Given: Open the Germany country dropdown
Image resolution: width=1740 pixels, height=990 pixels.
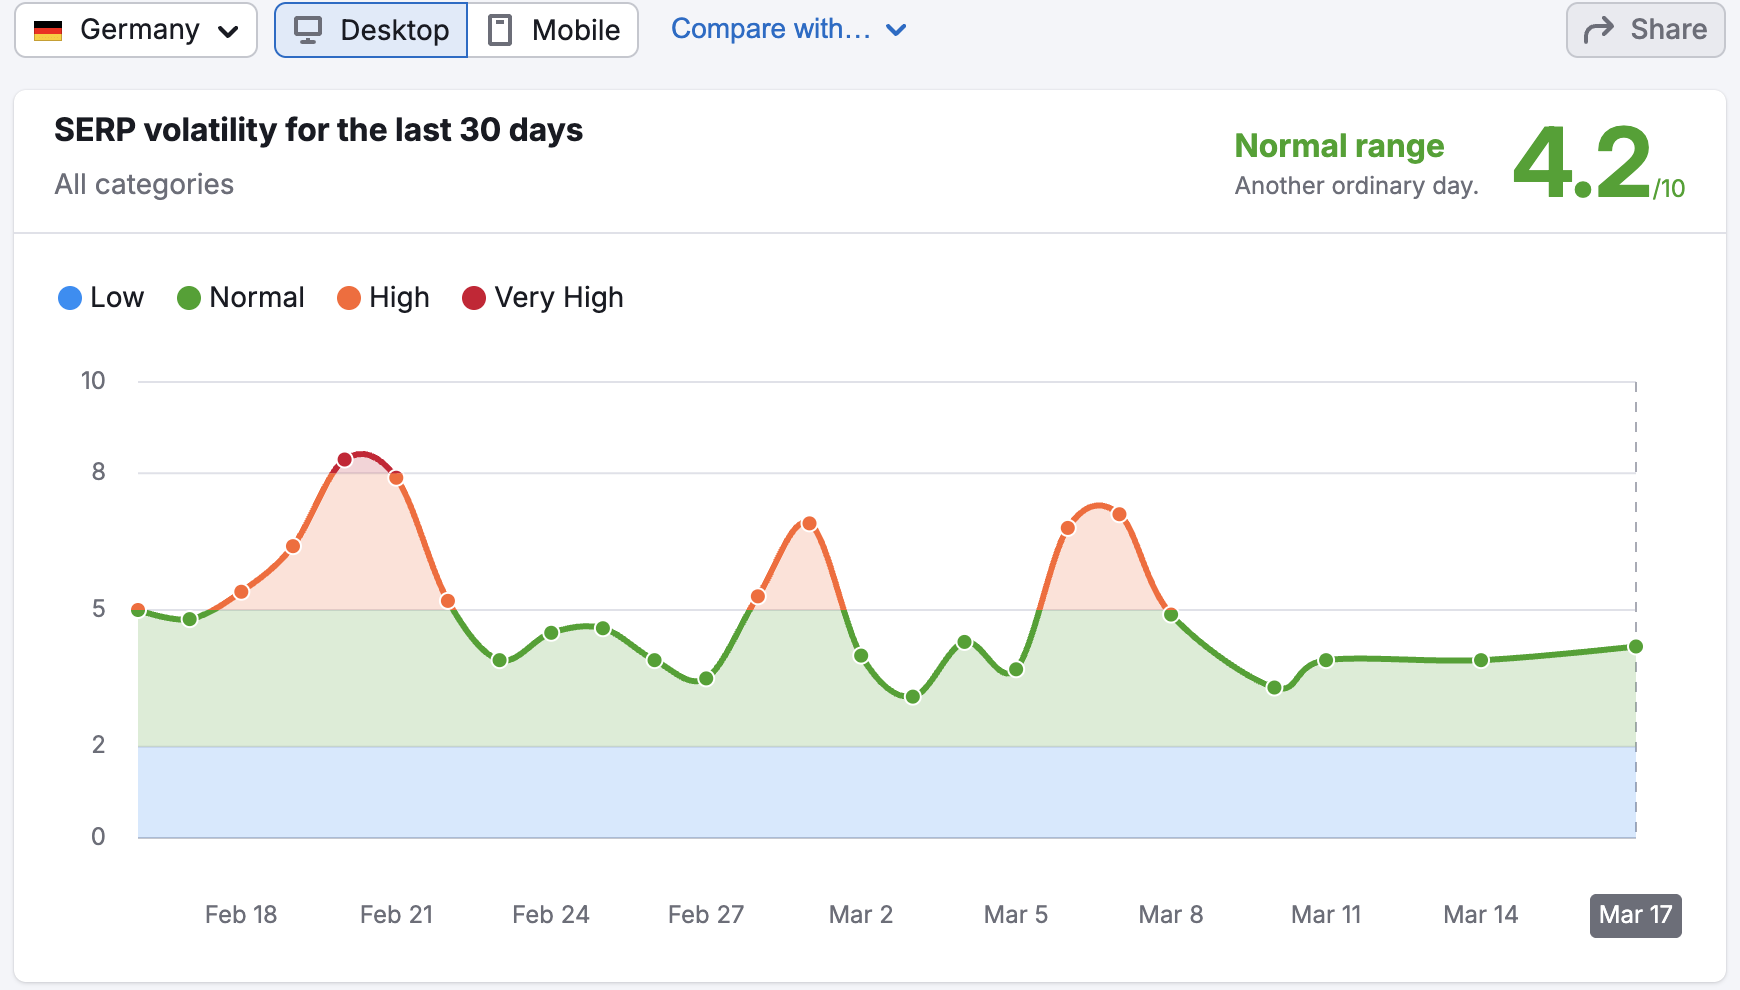Looking at the screenshot, I should (x=135, y=29).
